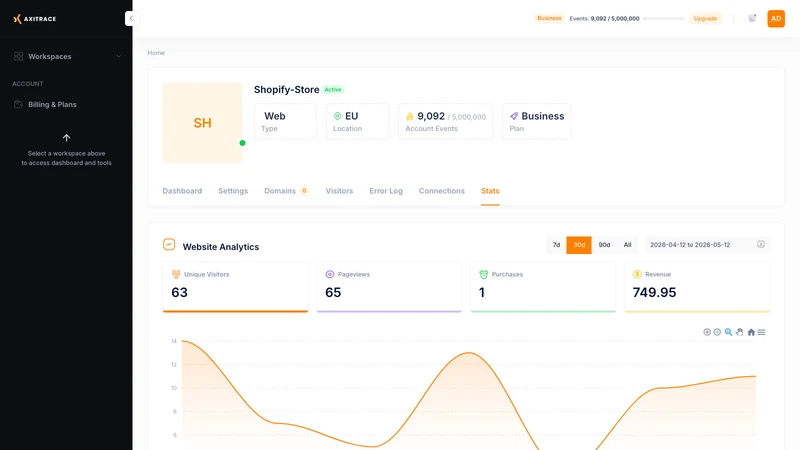Open Billing & Plans link

(52, 105)
